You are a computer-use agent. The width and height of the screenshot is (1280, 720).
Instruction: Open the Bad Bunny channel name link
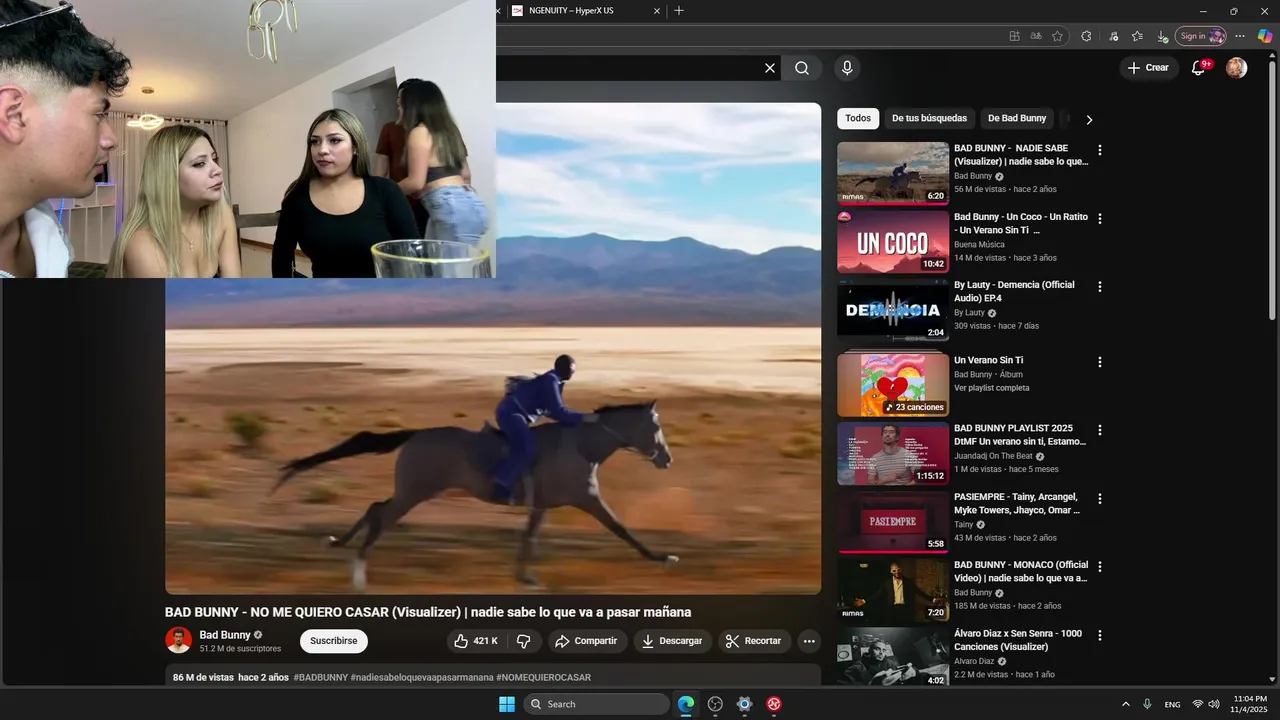[x=225, y=635]
